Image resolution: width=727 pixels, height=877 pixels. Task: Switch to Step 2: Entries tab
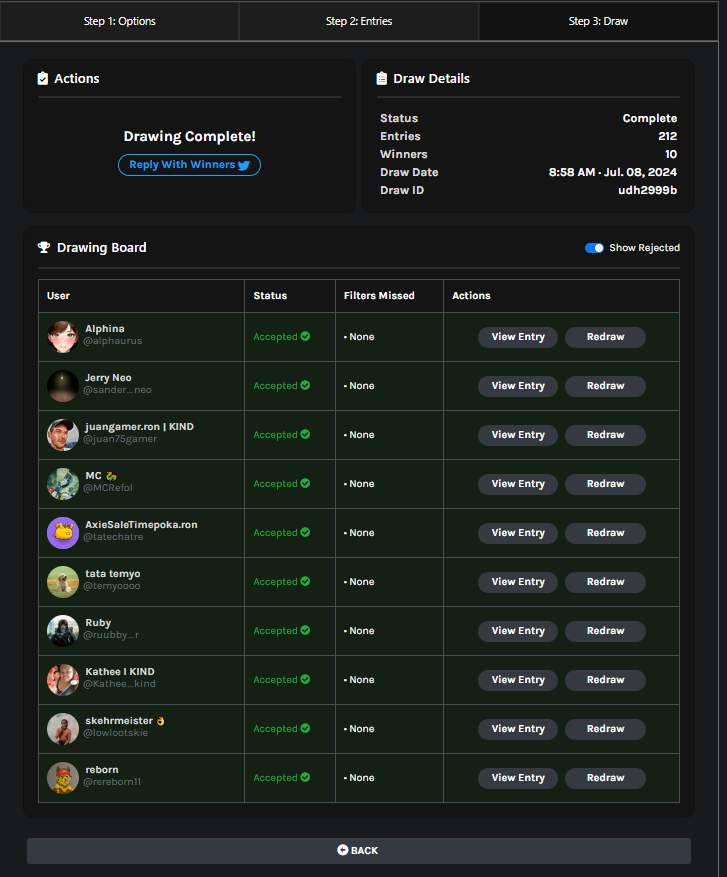[359, 21]
